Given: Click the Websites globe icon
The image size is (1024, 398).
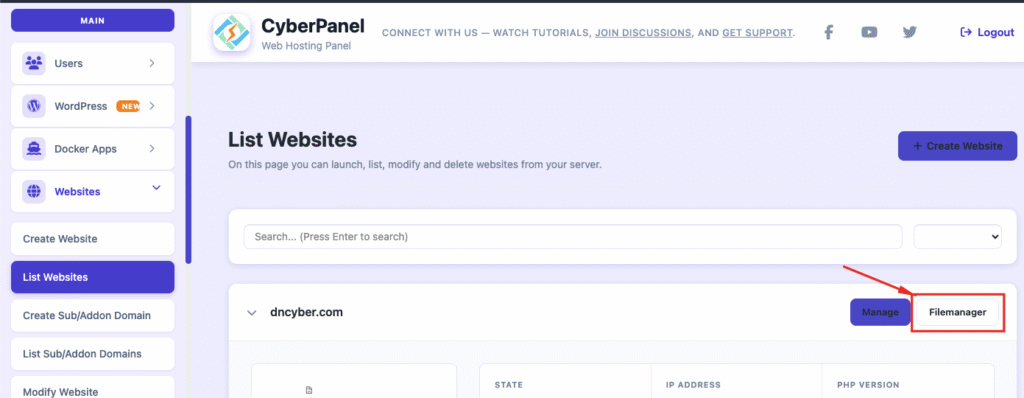Looking at the screenshot, I should [33, 191].
